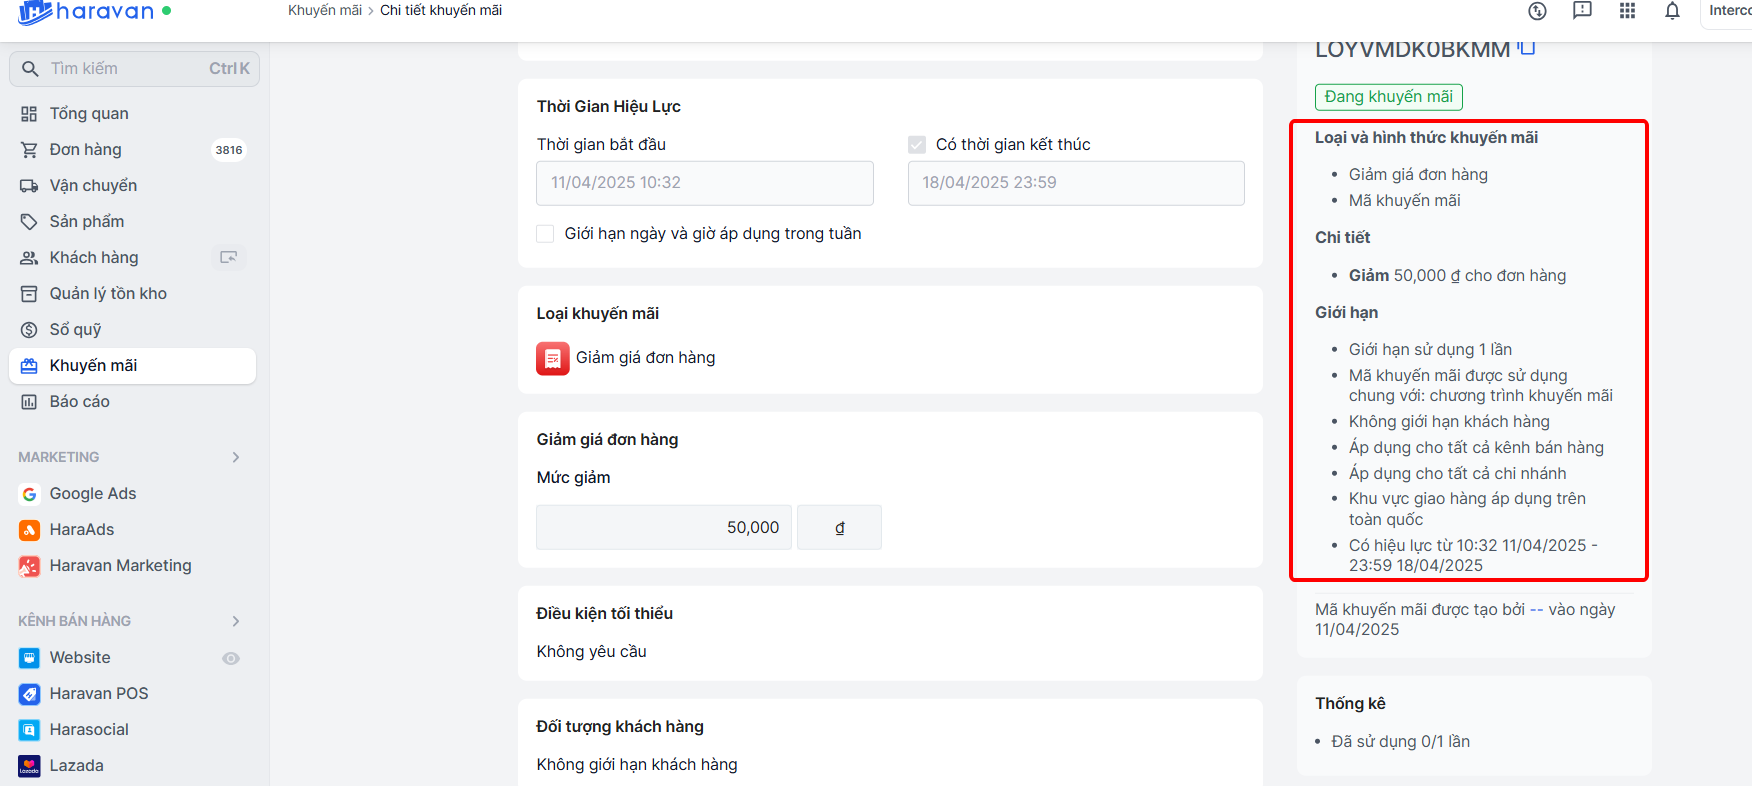Toggle Website channel visibility eye

pyautogui.click(x=231, y=658)
